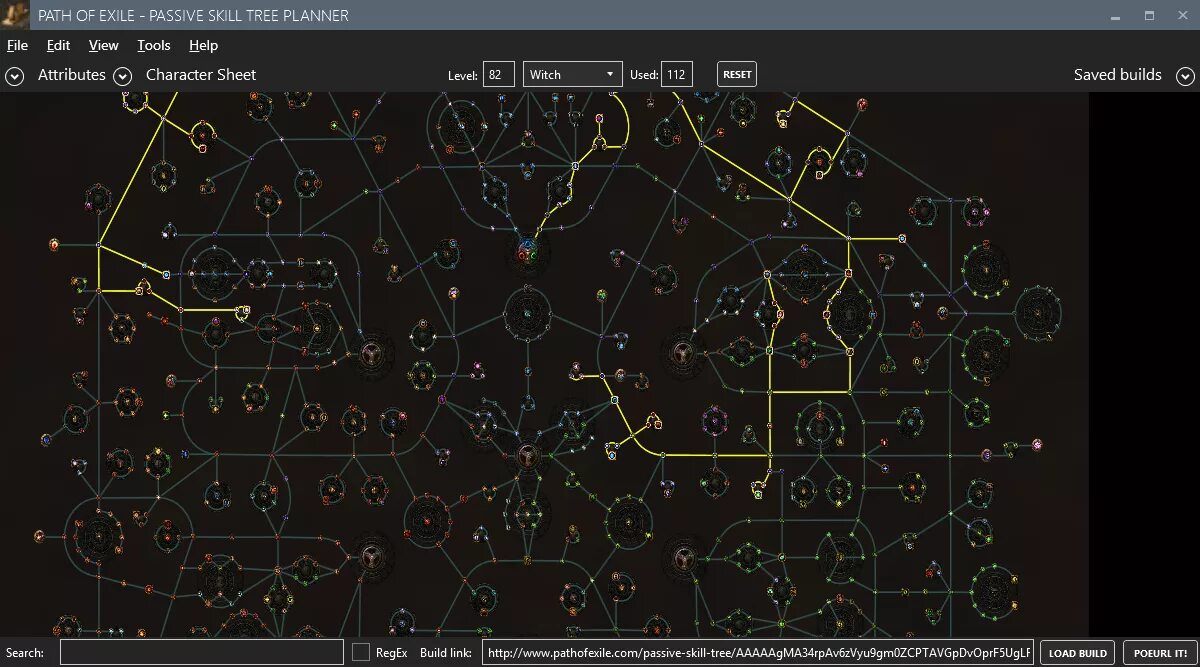The width and height of the screenshot is (1200, 667).
Task: Open the View menu
Action: click(103, 45)
